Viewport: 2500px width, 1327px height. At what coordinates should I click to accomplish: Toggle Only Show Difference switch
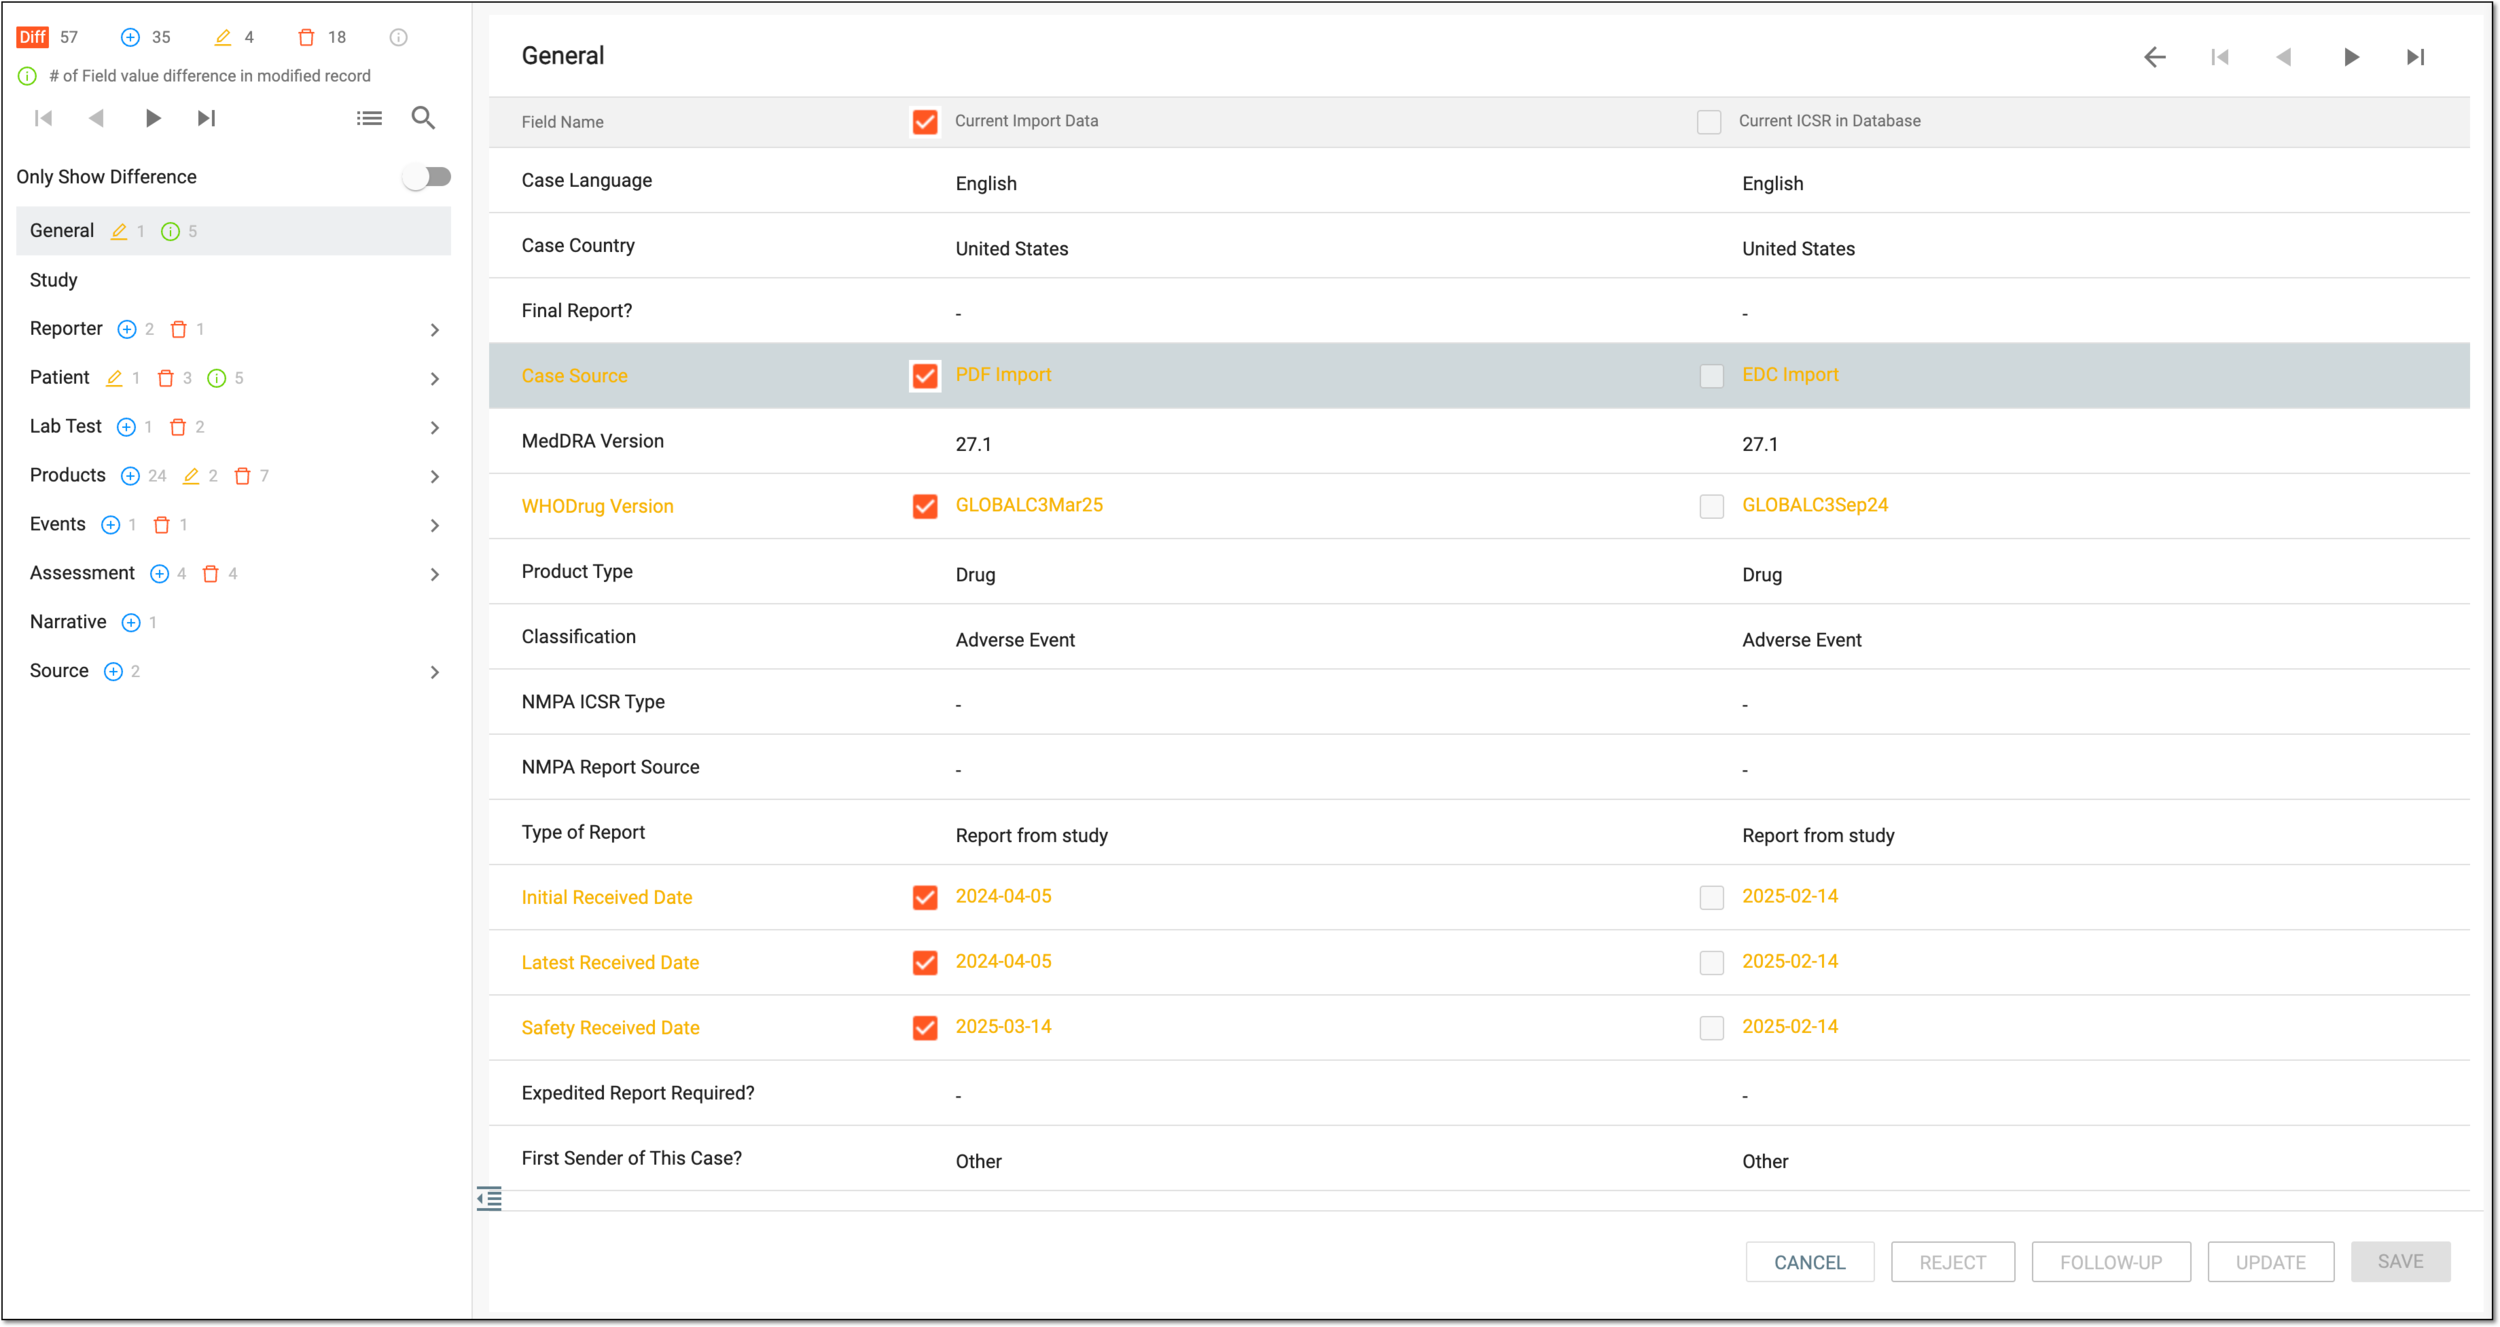pos(427,177)
